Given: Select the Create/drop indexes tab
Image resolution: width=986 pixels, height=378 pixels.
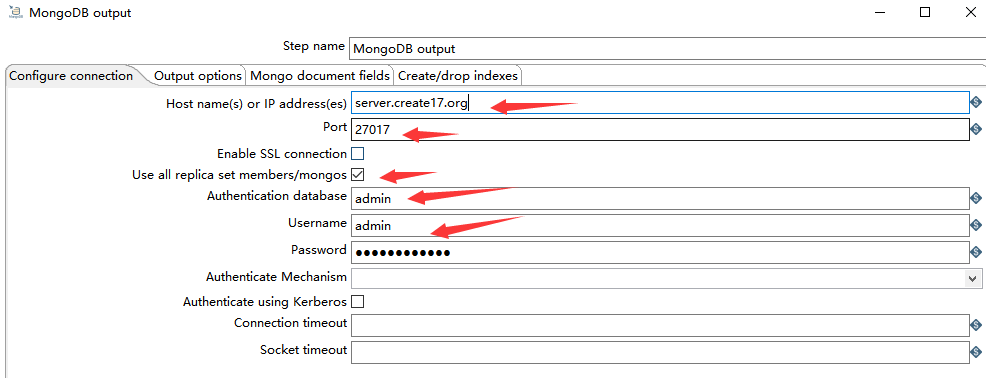Looking at the screenshot, I should (458, 75).
